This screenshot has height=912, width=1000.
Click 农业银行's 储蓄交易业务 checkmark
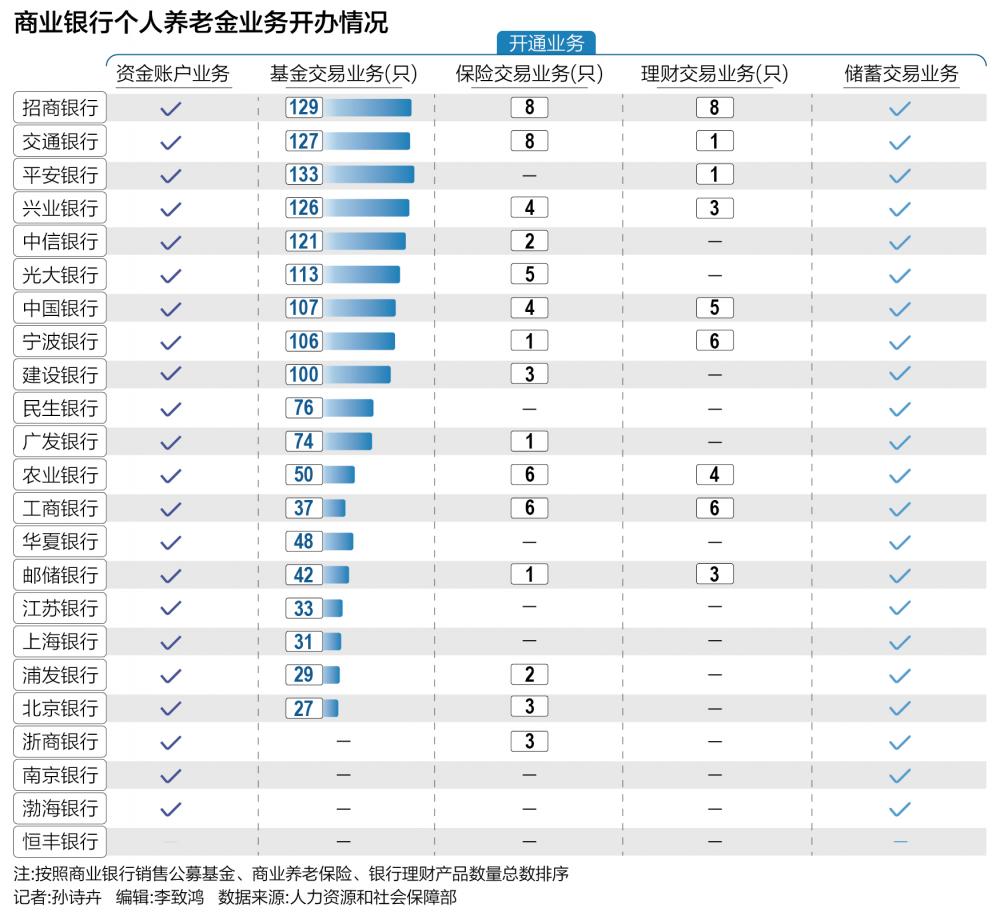click(x=900, y=476)
